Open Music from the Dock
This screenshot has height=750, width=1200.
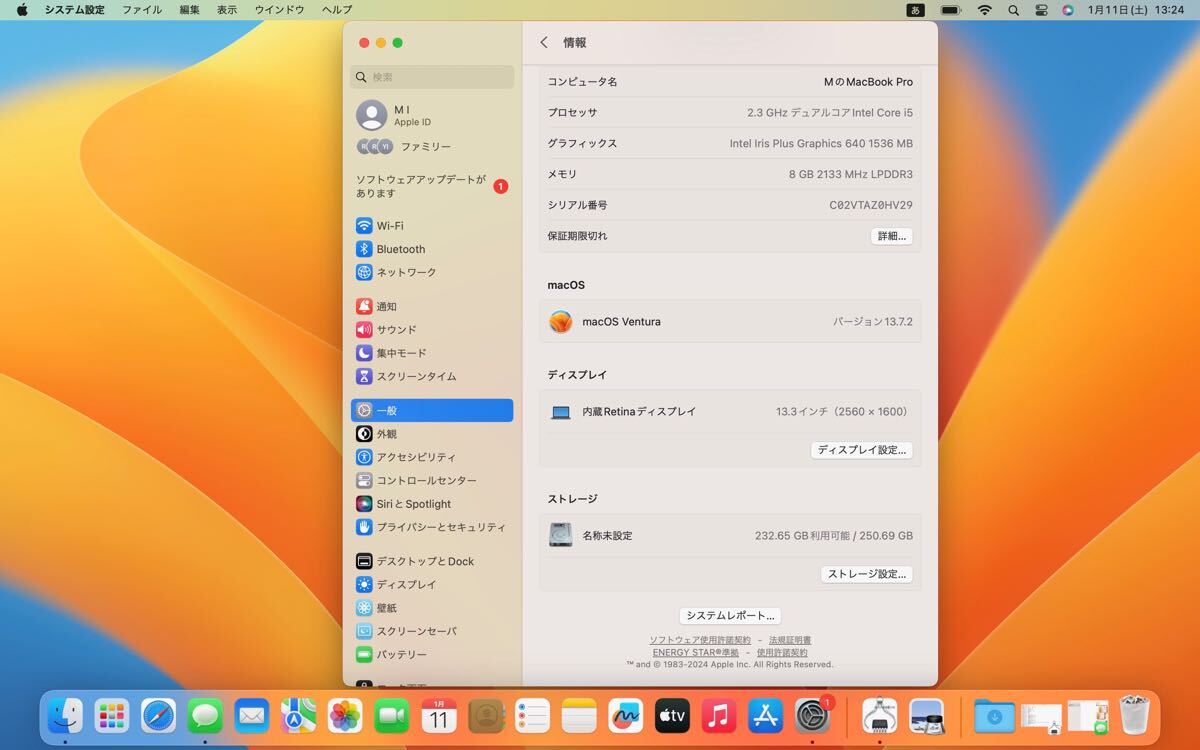click(719, 715)
